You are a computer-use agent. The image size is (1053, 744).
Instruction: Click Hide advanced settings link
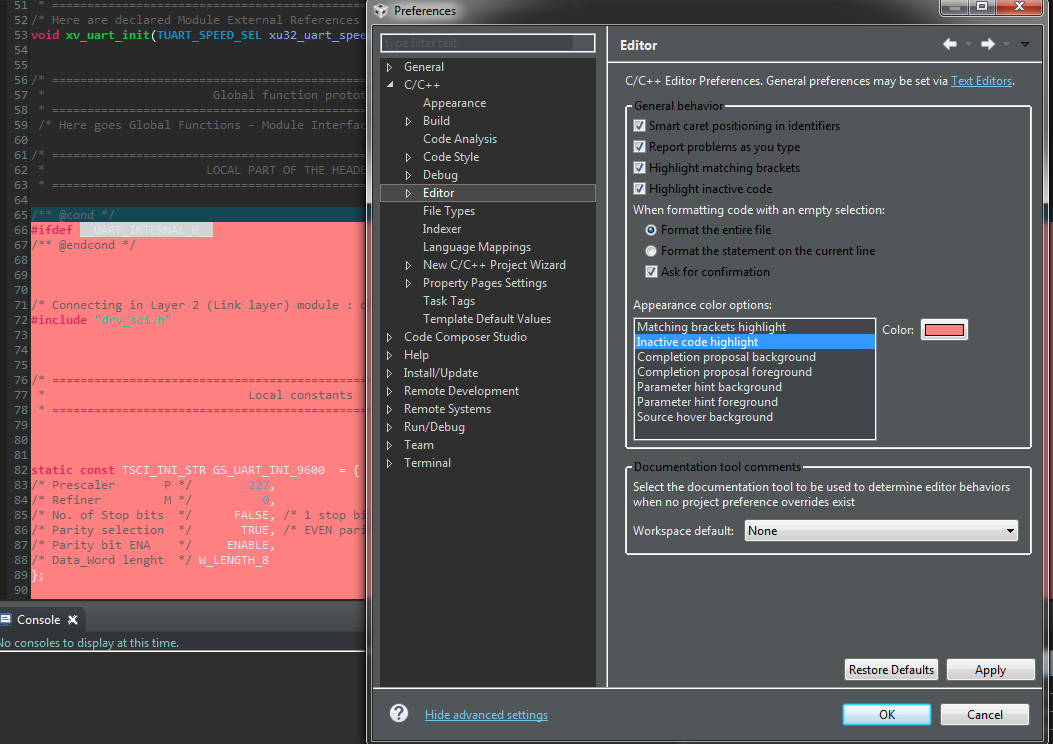486,714
